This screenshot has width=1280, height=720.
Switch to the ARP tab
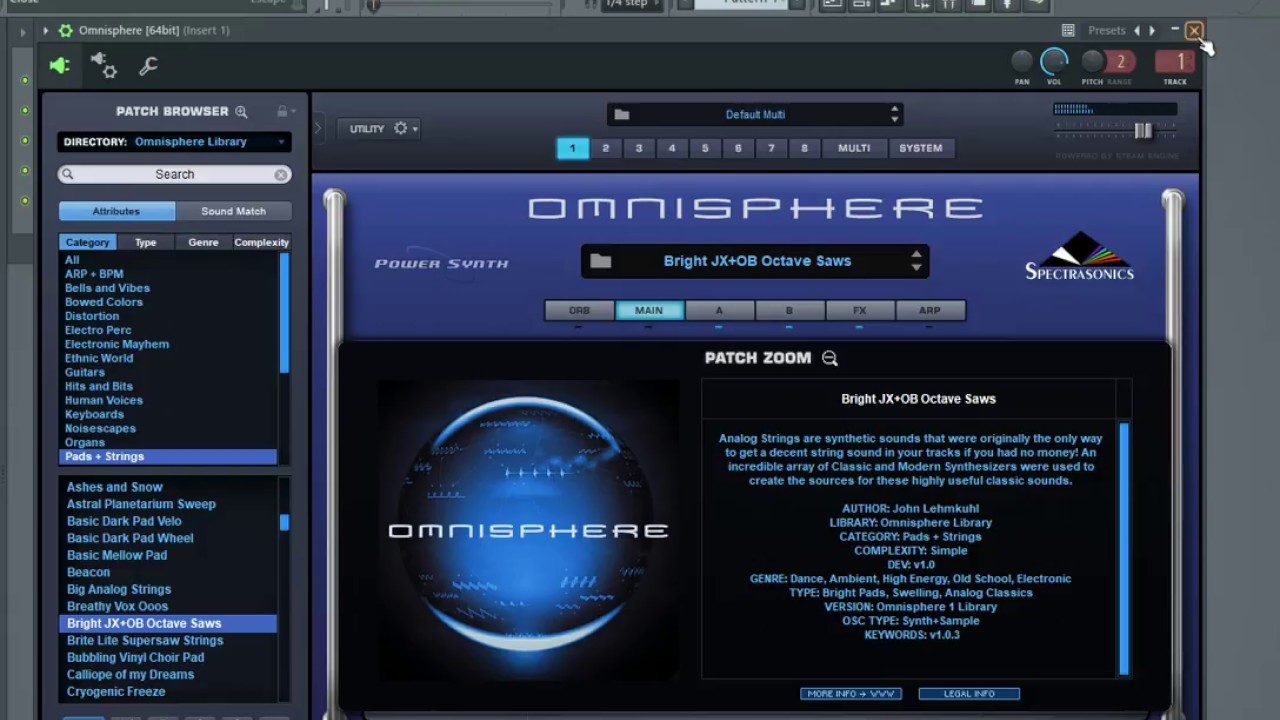tap(930, 311)
